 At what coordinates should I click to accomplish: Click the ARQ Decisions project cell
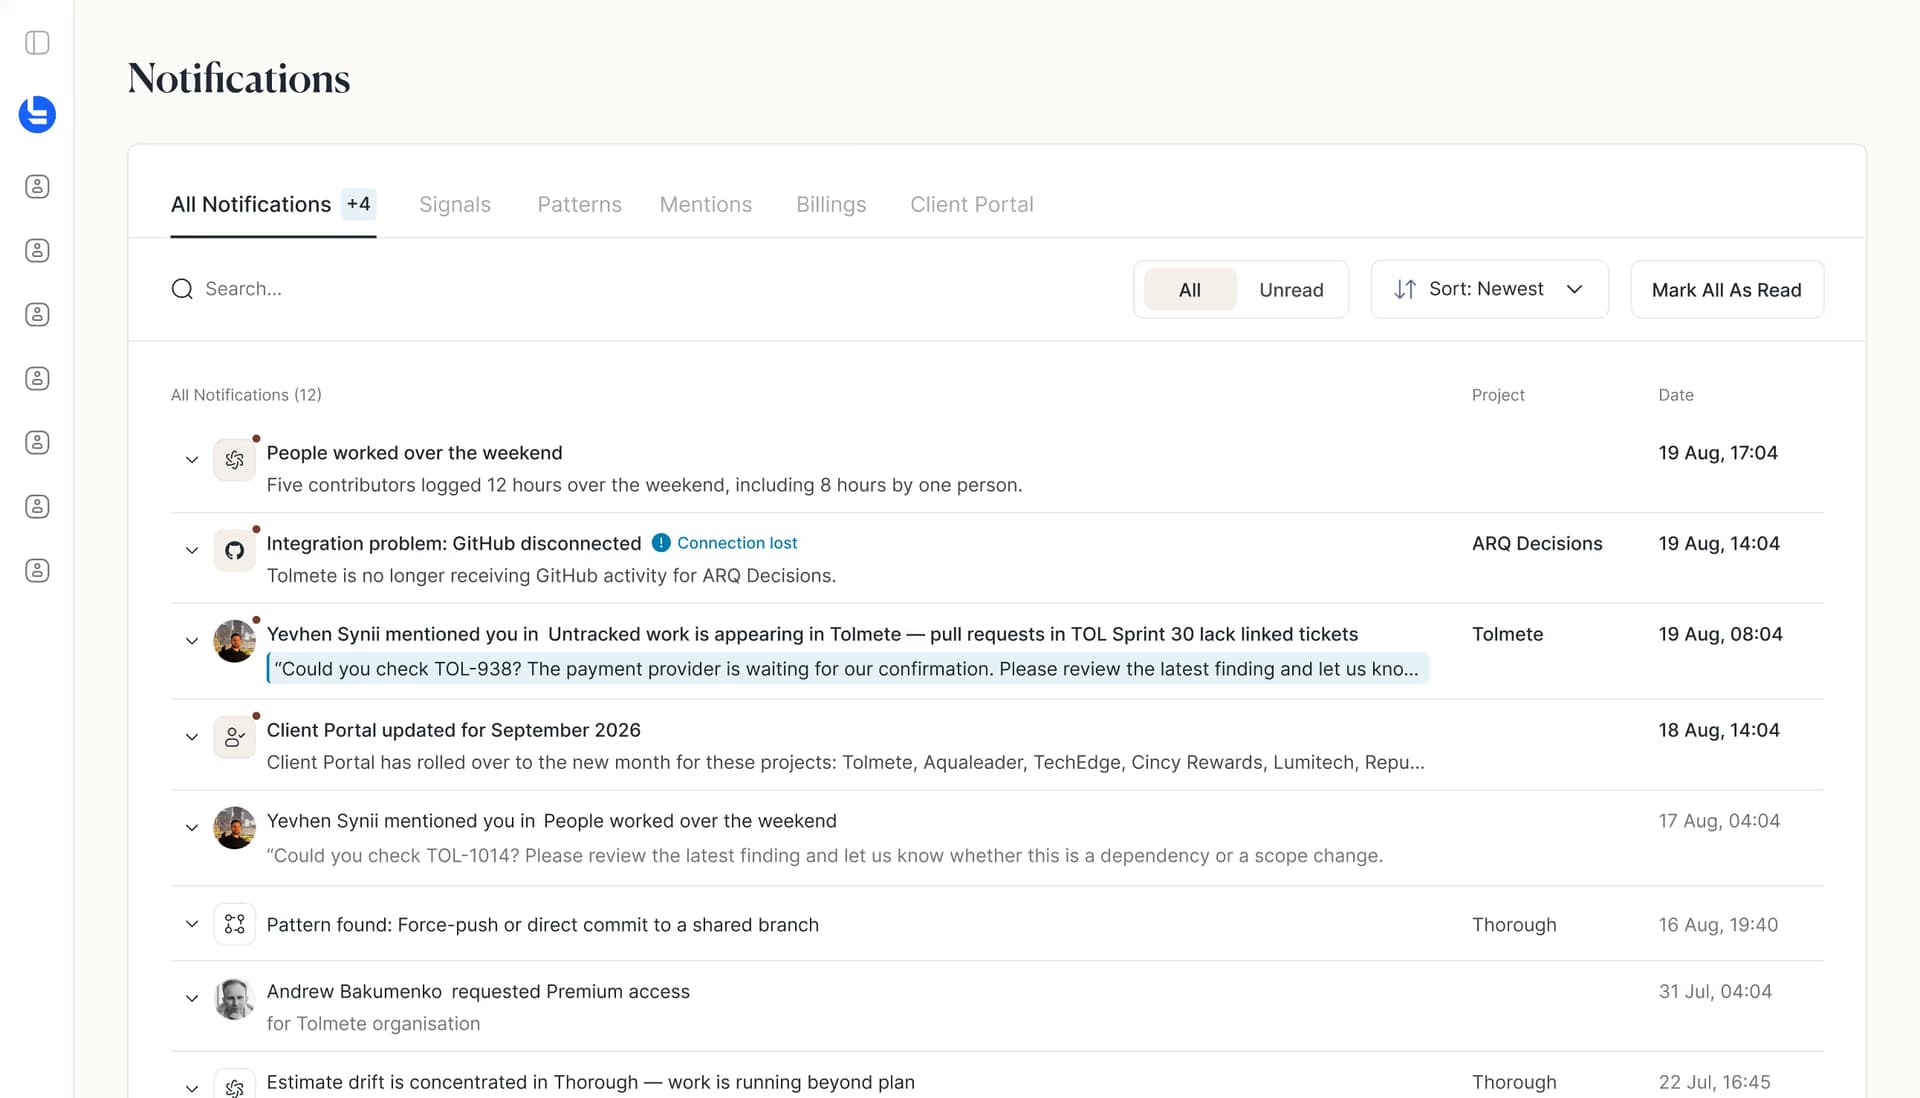coord(1537,543)
